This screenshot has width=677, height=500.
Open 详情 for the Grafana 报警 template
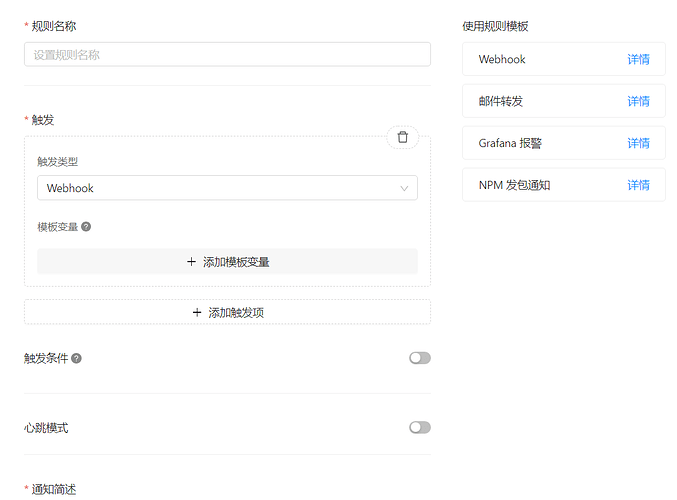point(638,143)
